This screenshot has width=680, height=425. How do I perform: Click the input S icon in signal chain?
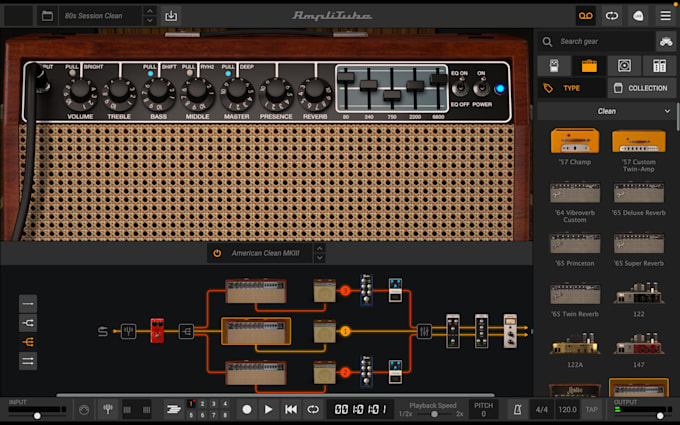tap(103, 331)
